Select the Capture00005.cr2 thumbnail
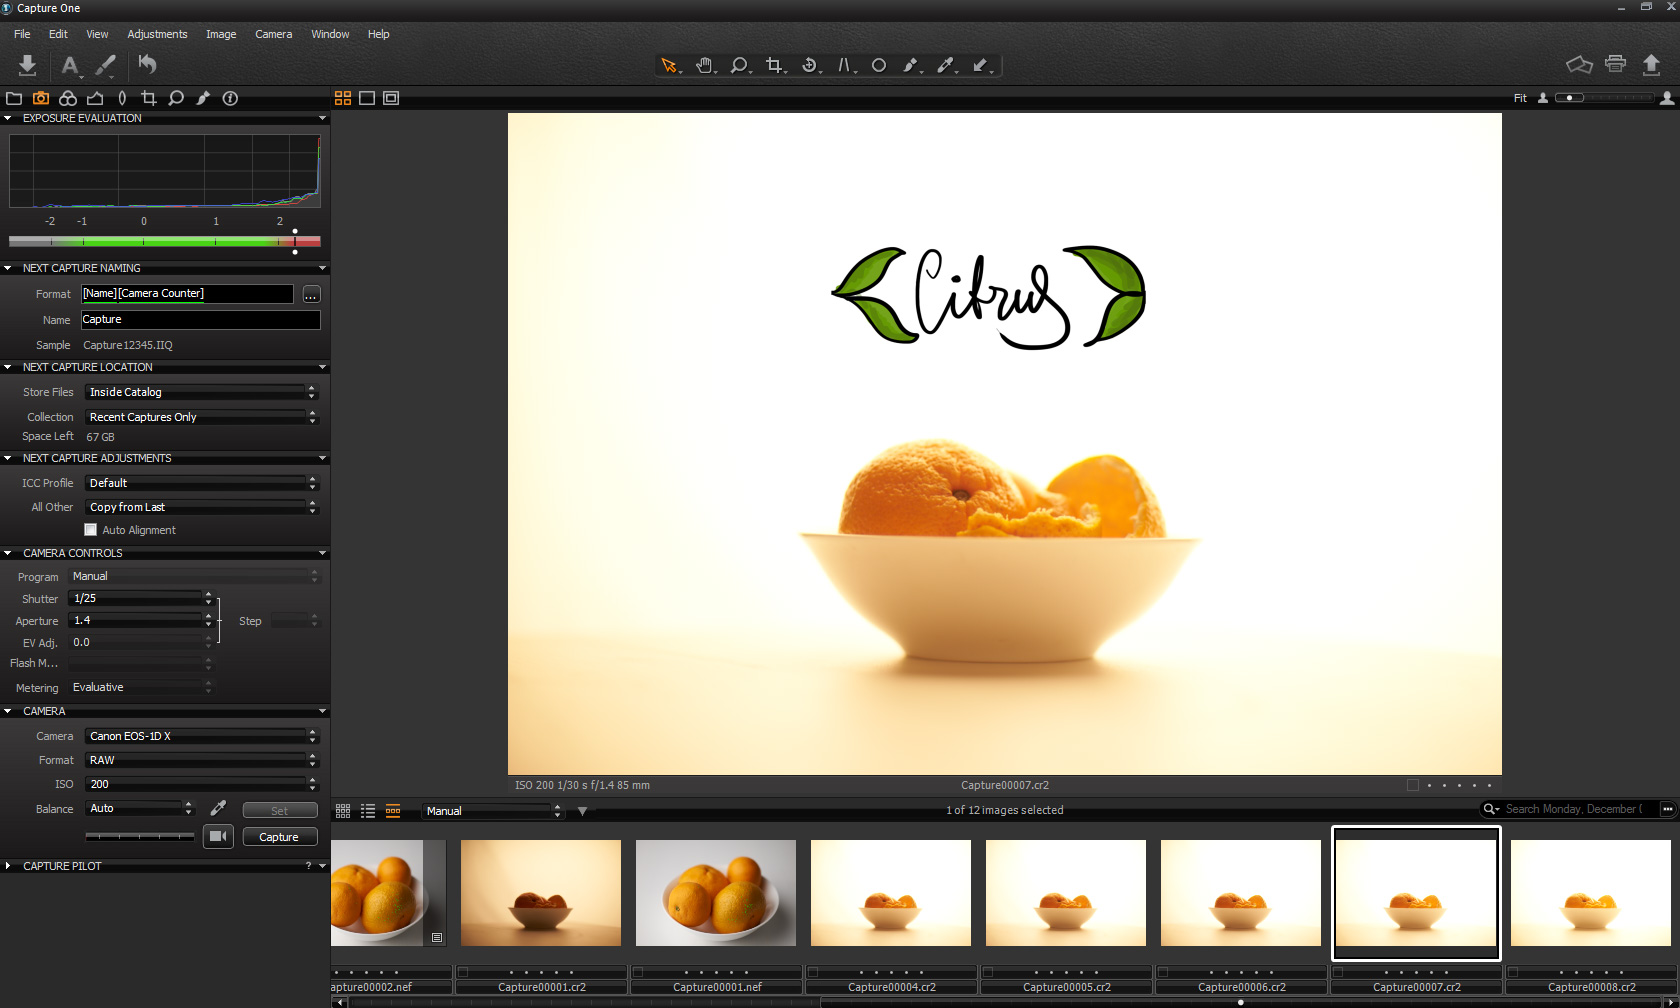The image size is (1680, 1008). coord(1066,893)
